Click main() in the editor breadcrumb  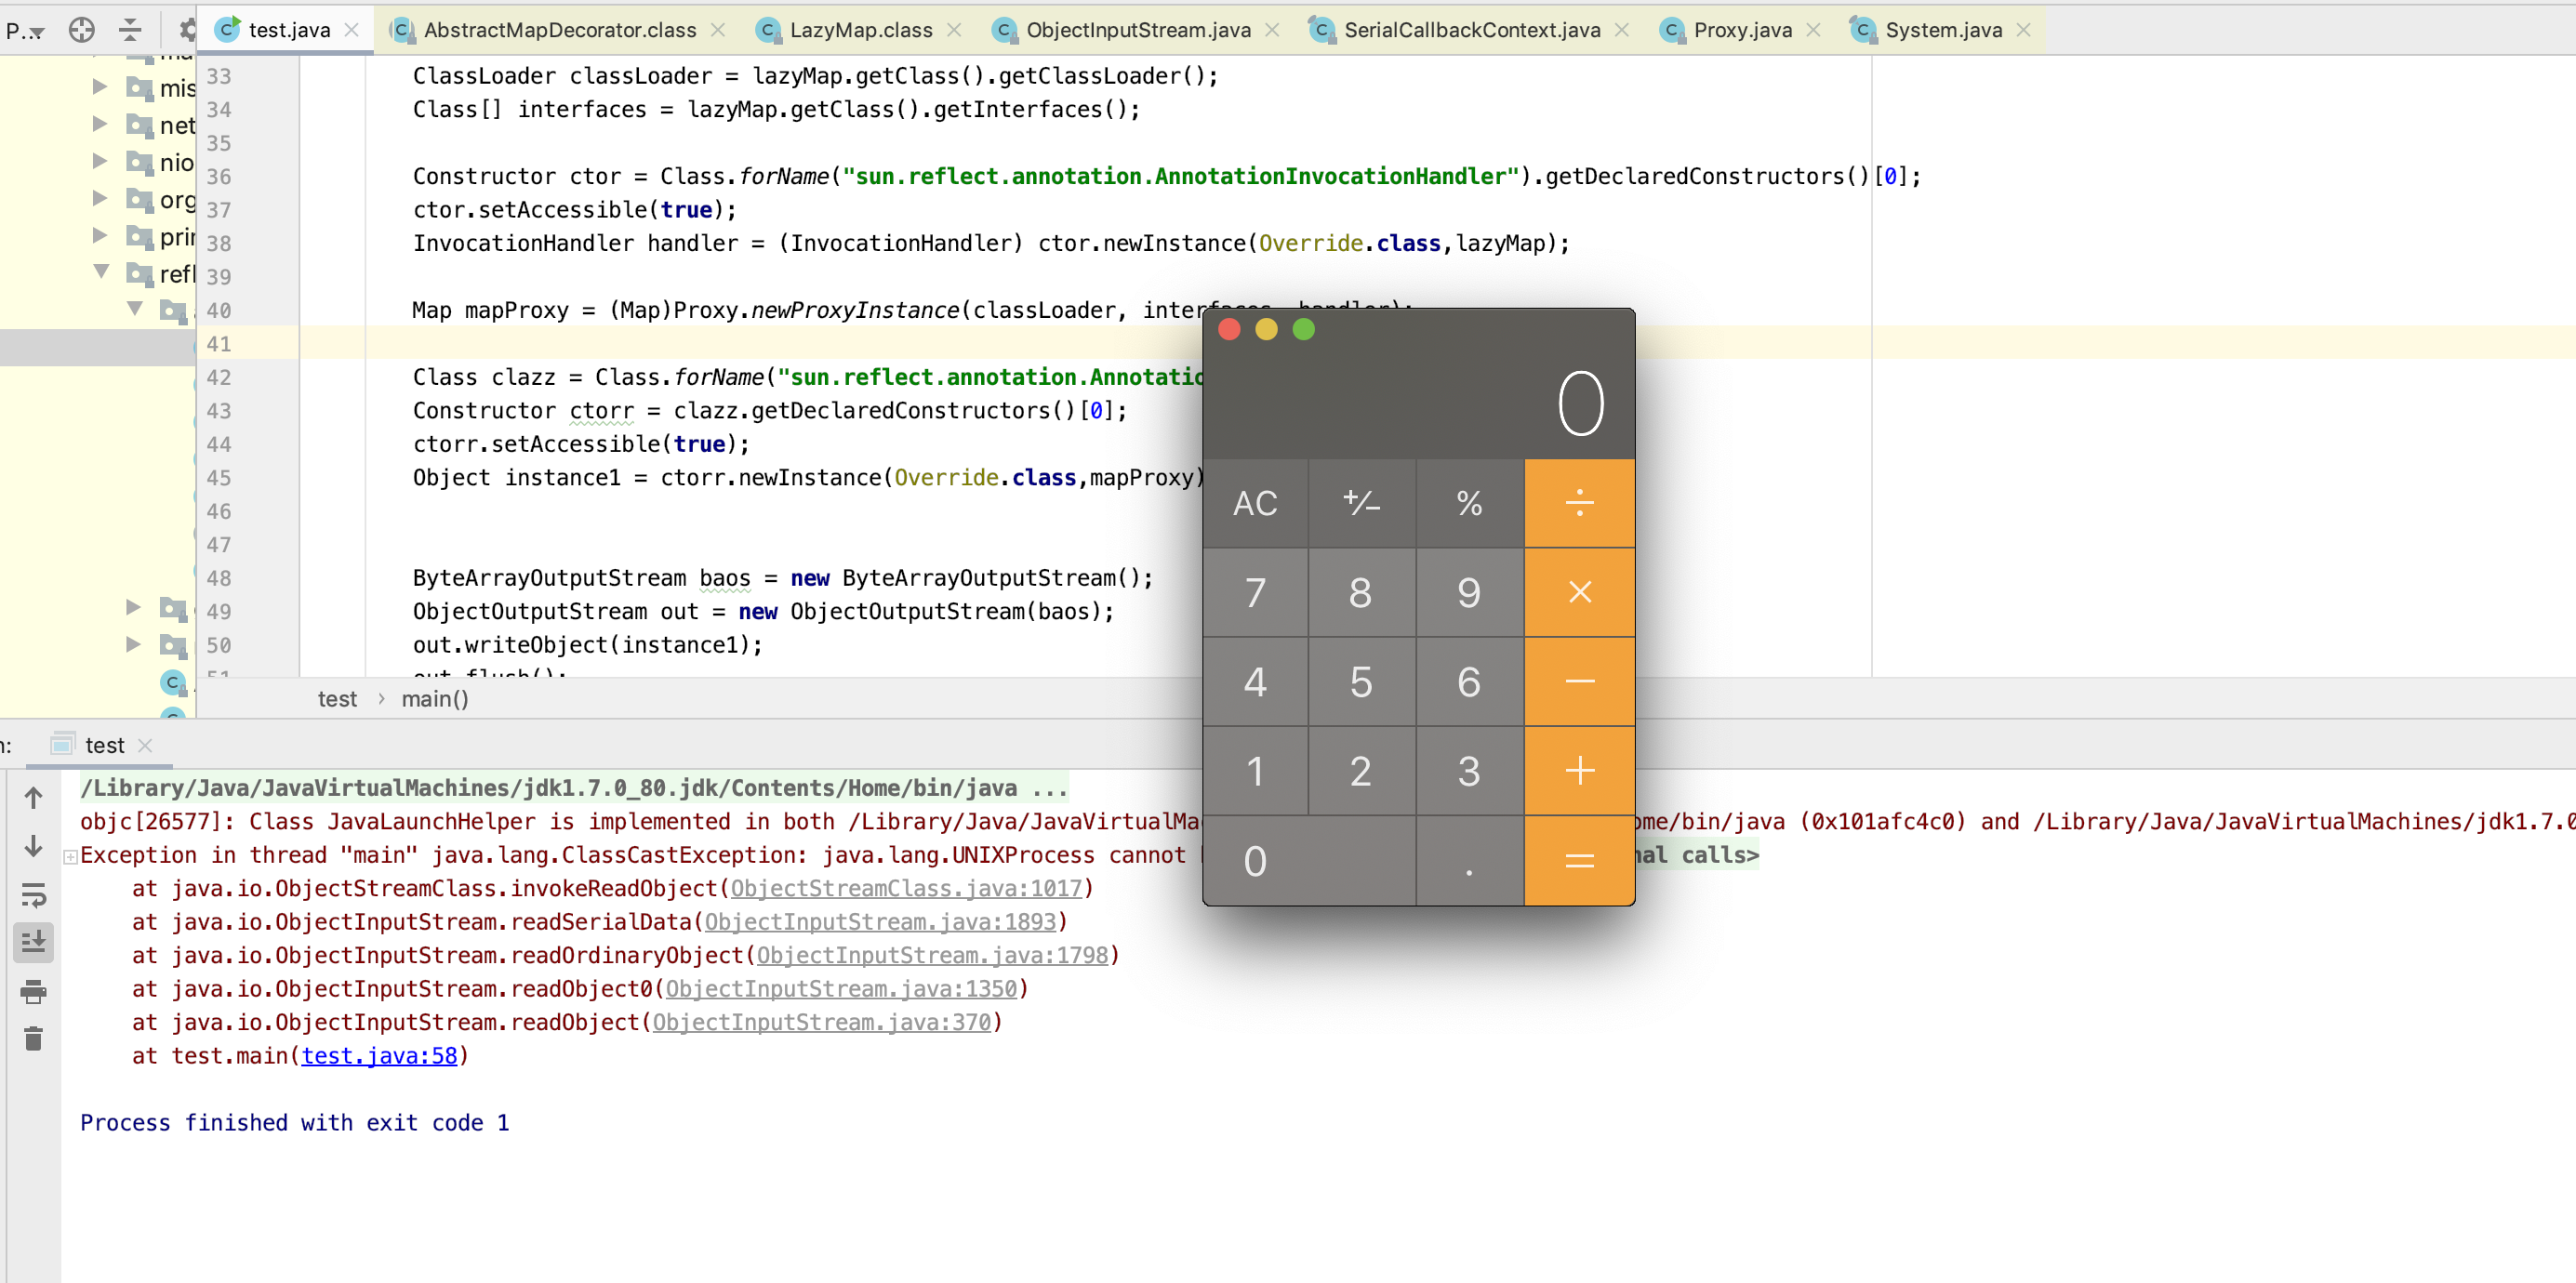click(435, 699)
